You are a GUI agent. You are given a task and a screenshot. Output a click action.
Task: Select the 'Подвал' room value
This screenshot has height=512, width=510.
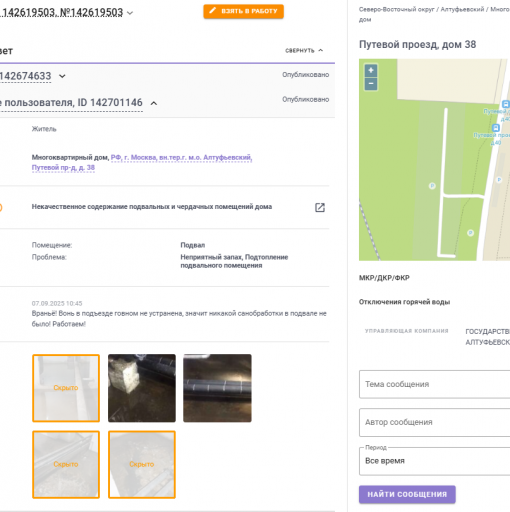tap(193, 245)
